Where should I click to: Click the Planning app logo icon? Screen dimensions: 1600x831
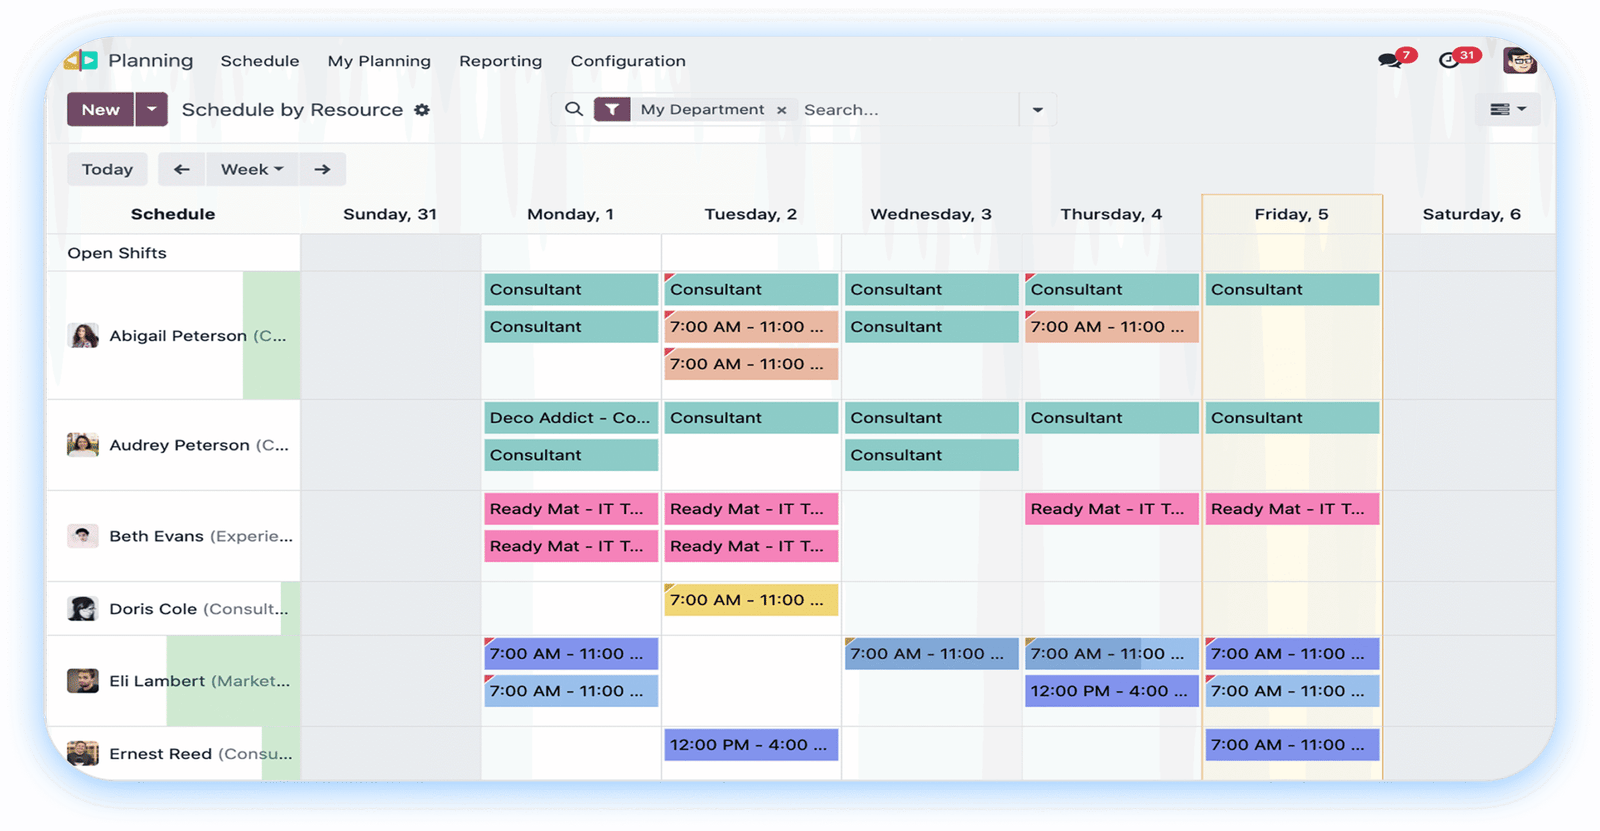tap(81, 61)
